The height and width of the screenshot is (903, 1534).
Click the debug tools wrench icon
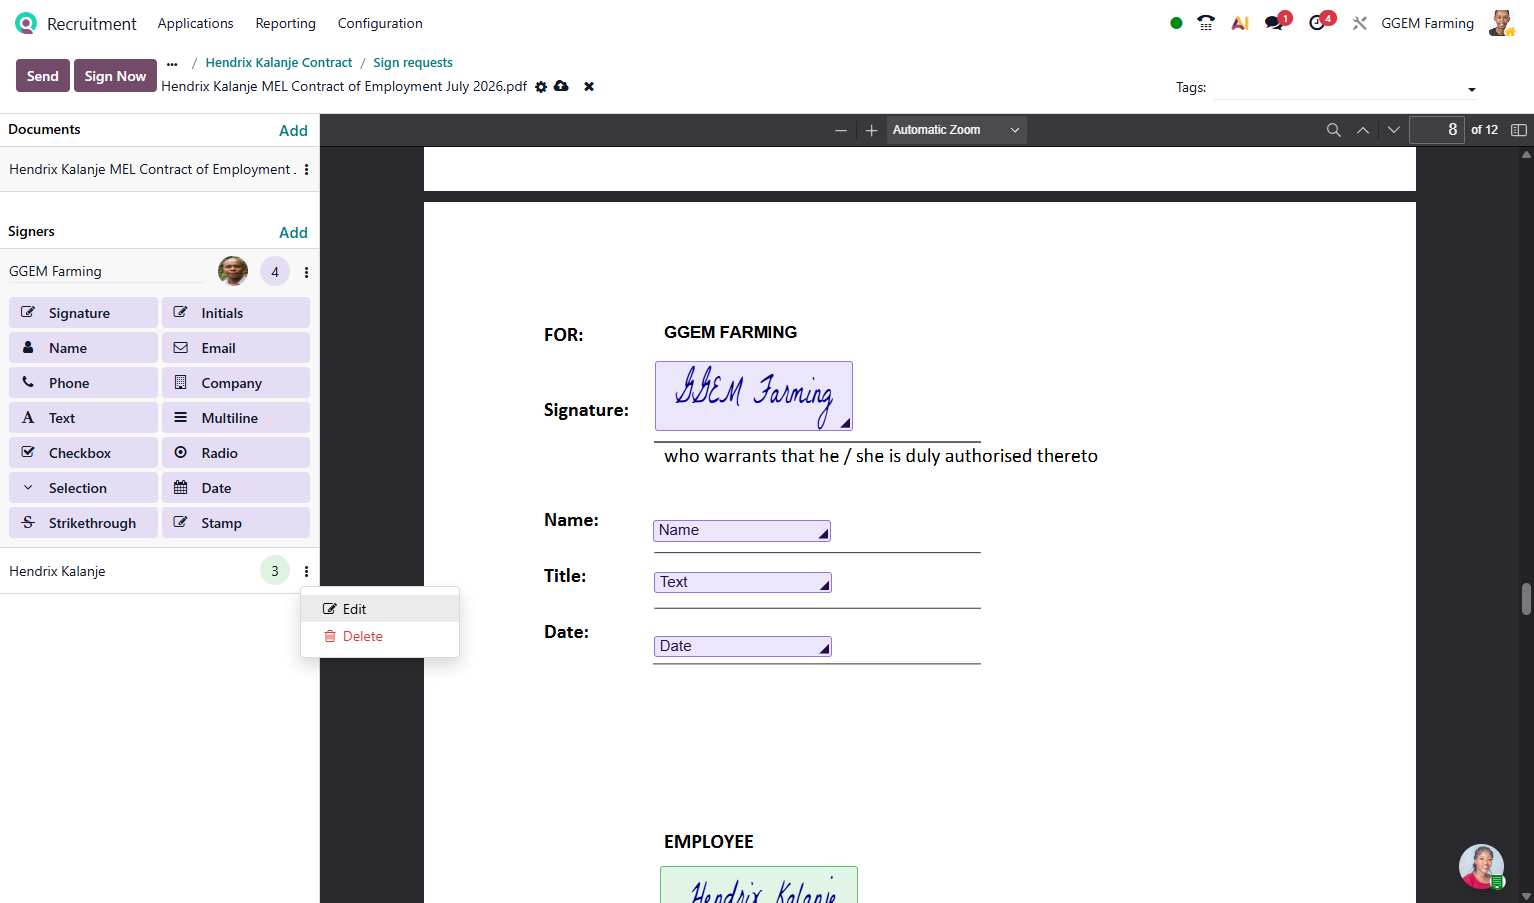point(1360,23)
